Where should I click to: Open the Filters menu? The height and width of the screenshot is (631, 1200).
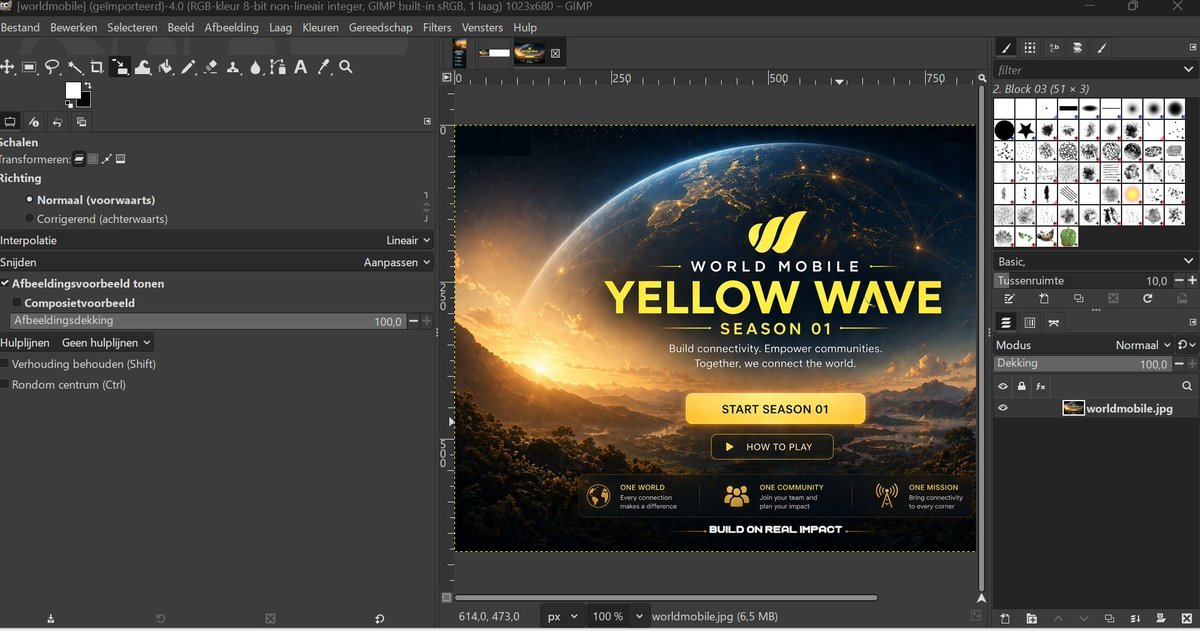[x=437, y=28]
